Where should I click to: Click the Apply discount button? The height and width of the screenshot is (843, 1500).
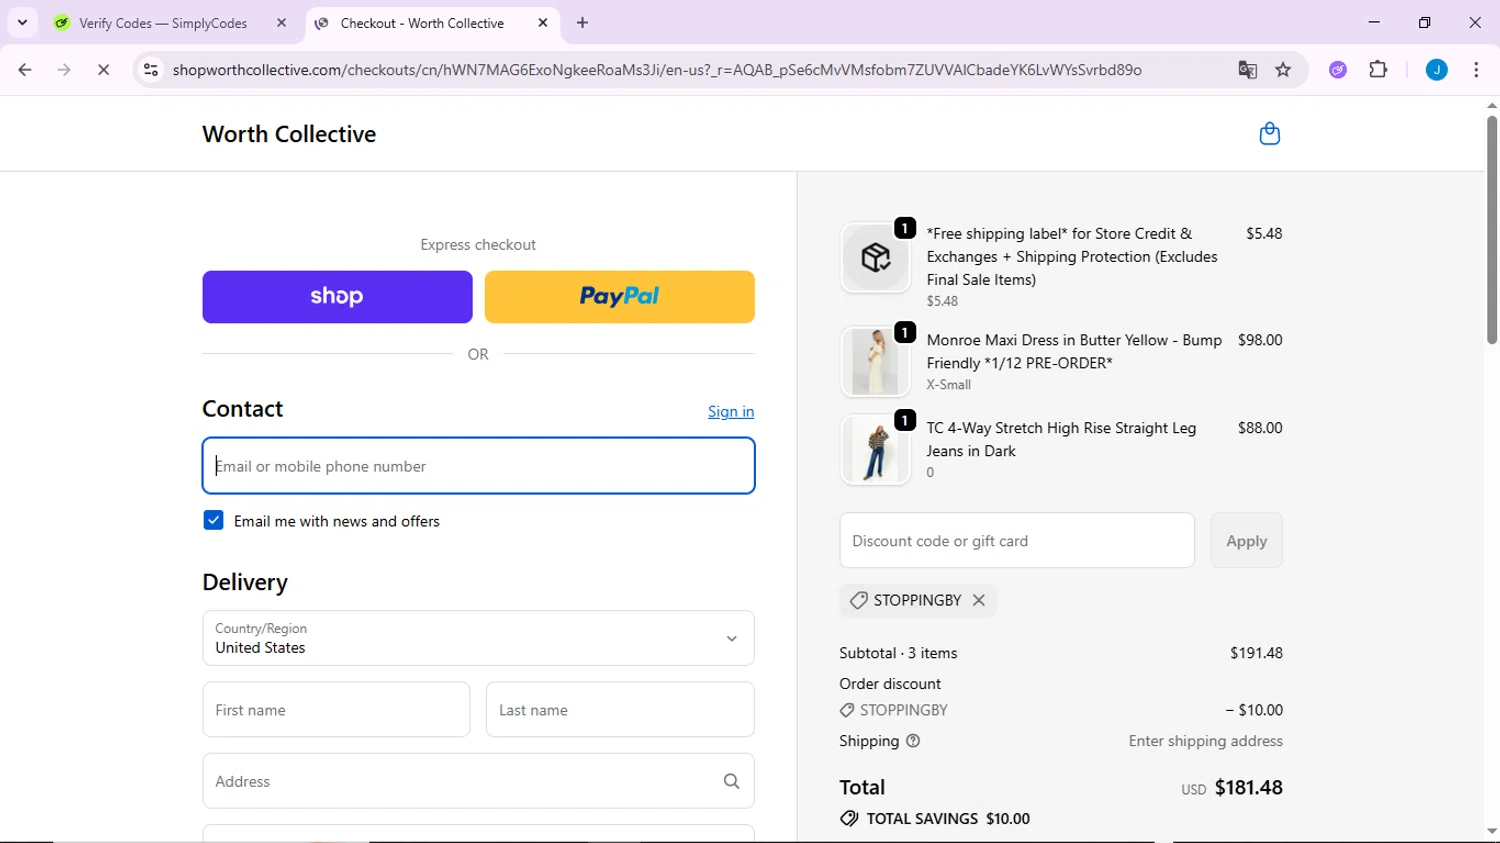pyautogui.click(x=1246, y=541)
